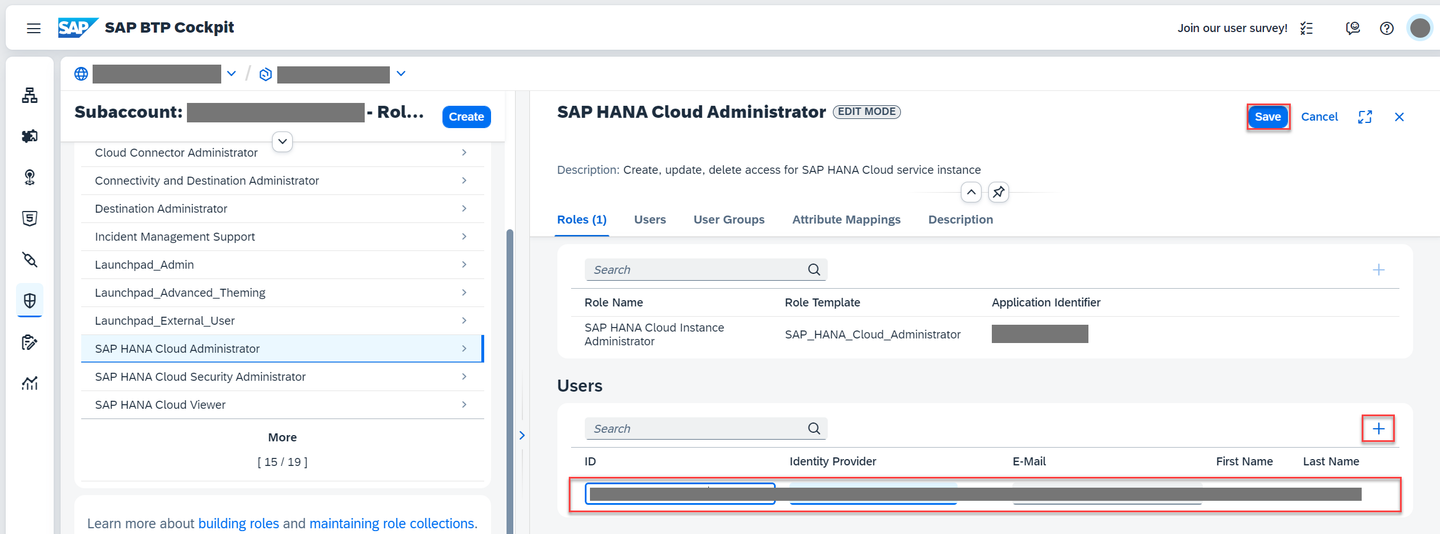Click the Role Name column header
The height and width of the screenshot is (534, 1440).
tap(614, 303)
